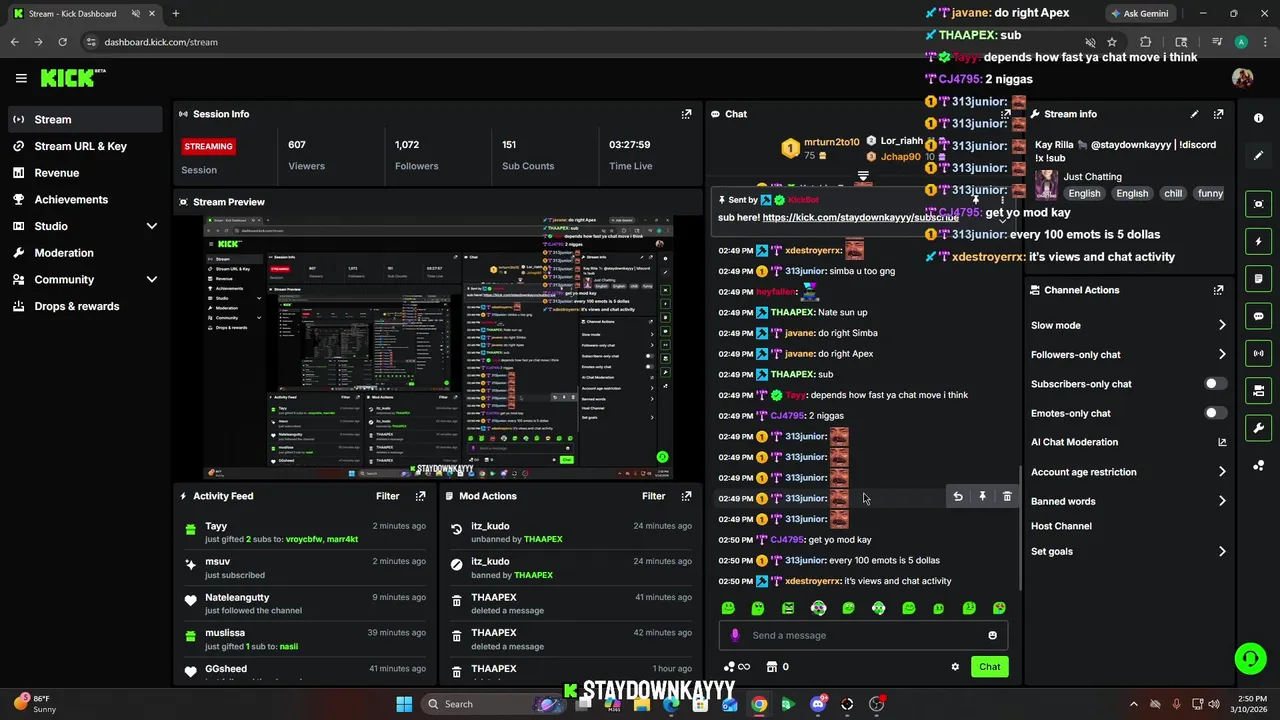
Task: Pop out the Stream info panel
Action: [1218, 114]
